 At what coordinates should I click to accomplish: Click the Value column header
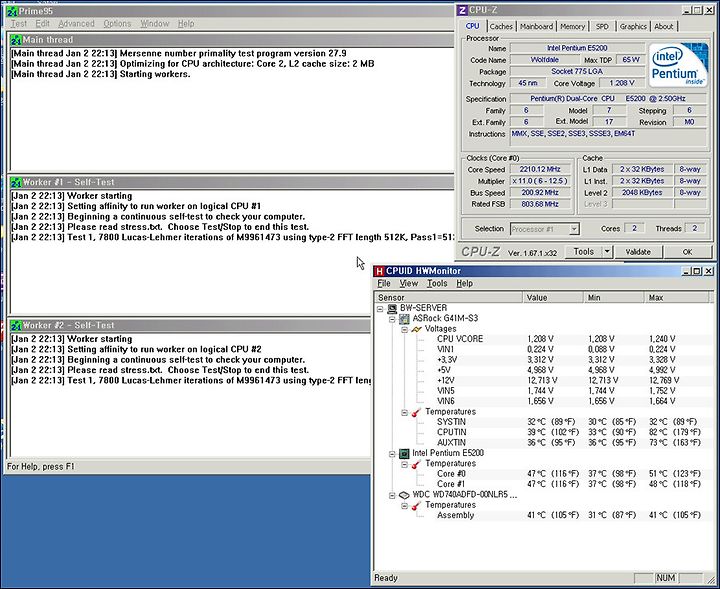(x=553, y=297)
